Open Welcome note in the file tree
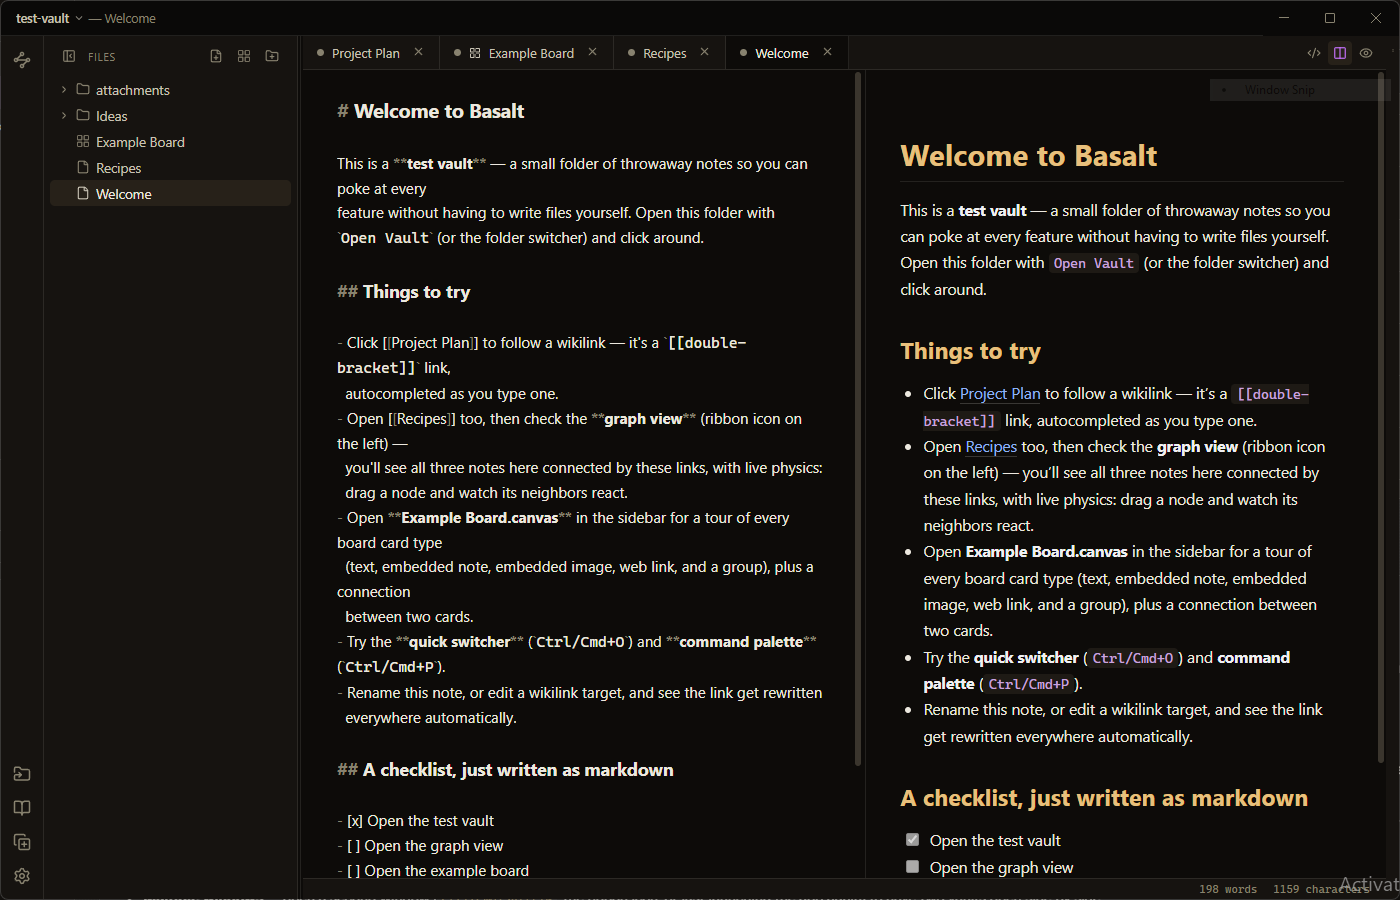 (x=171, y=194)
